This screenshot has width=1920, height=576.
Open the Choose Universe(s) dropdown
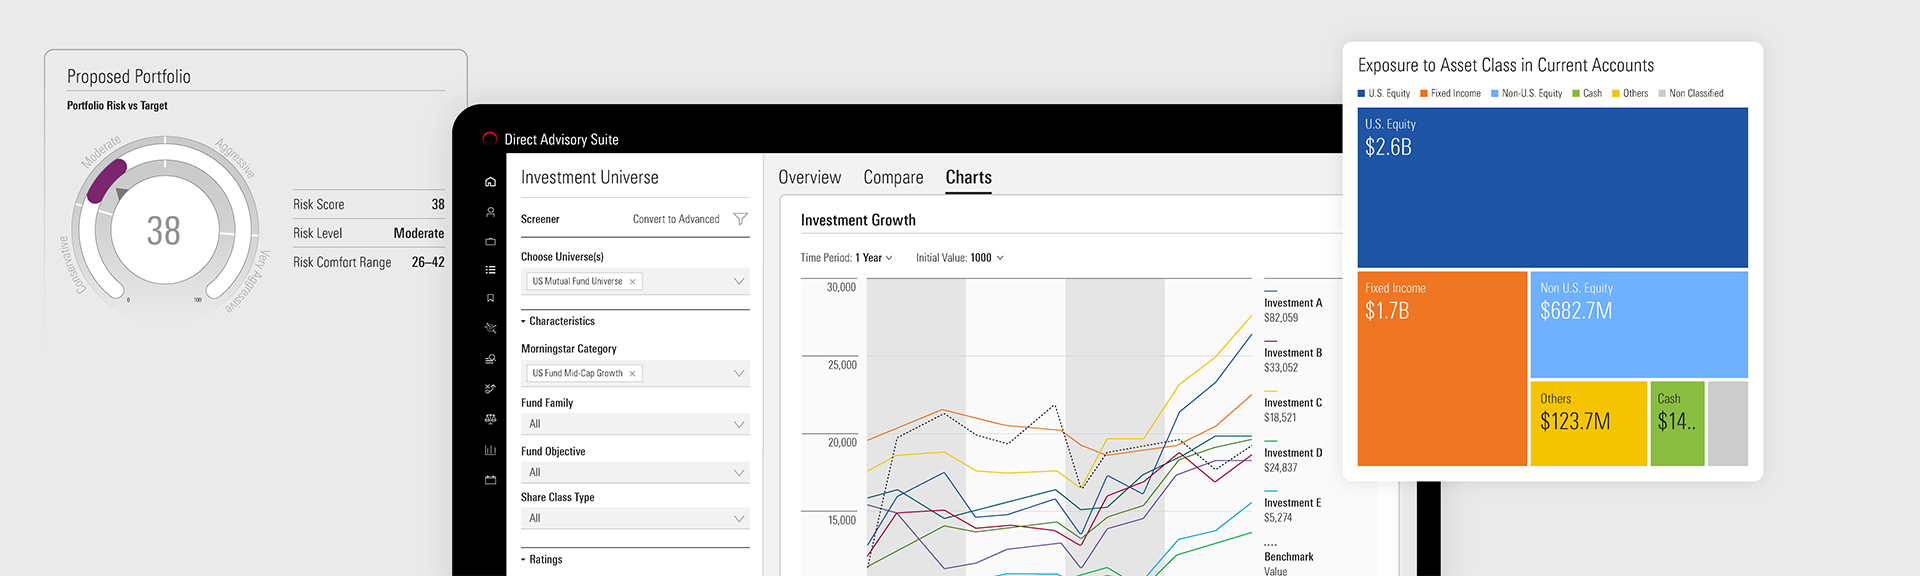pos(635,281)
